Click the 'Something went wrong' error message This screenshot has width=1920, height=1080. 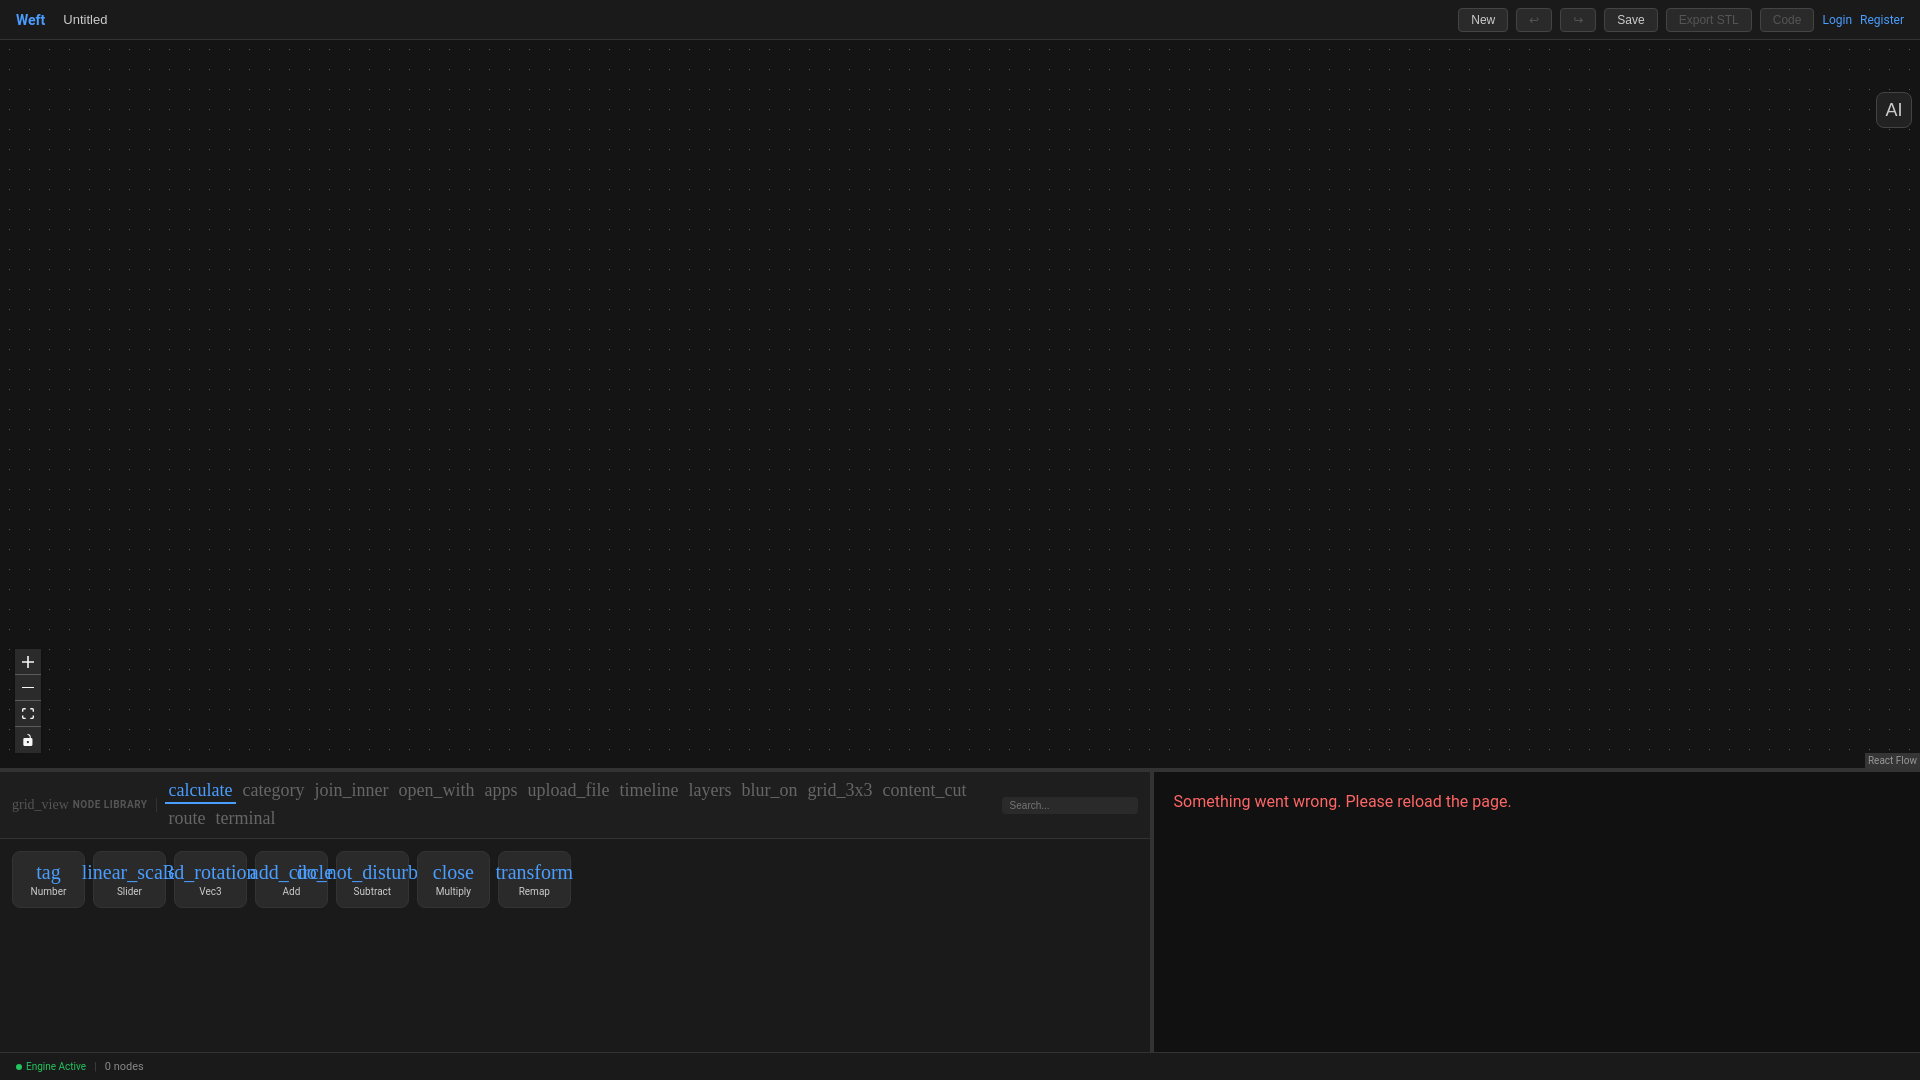[x=1342, y=802]
